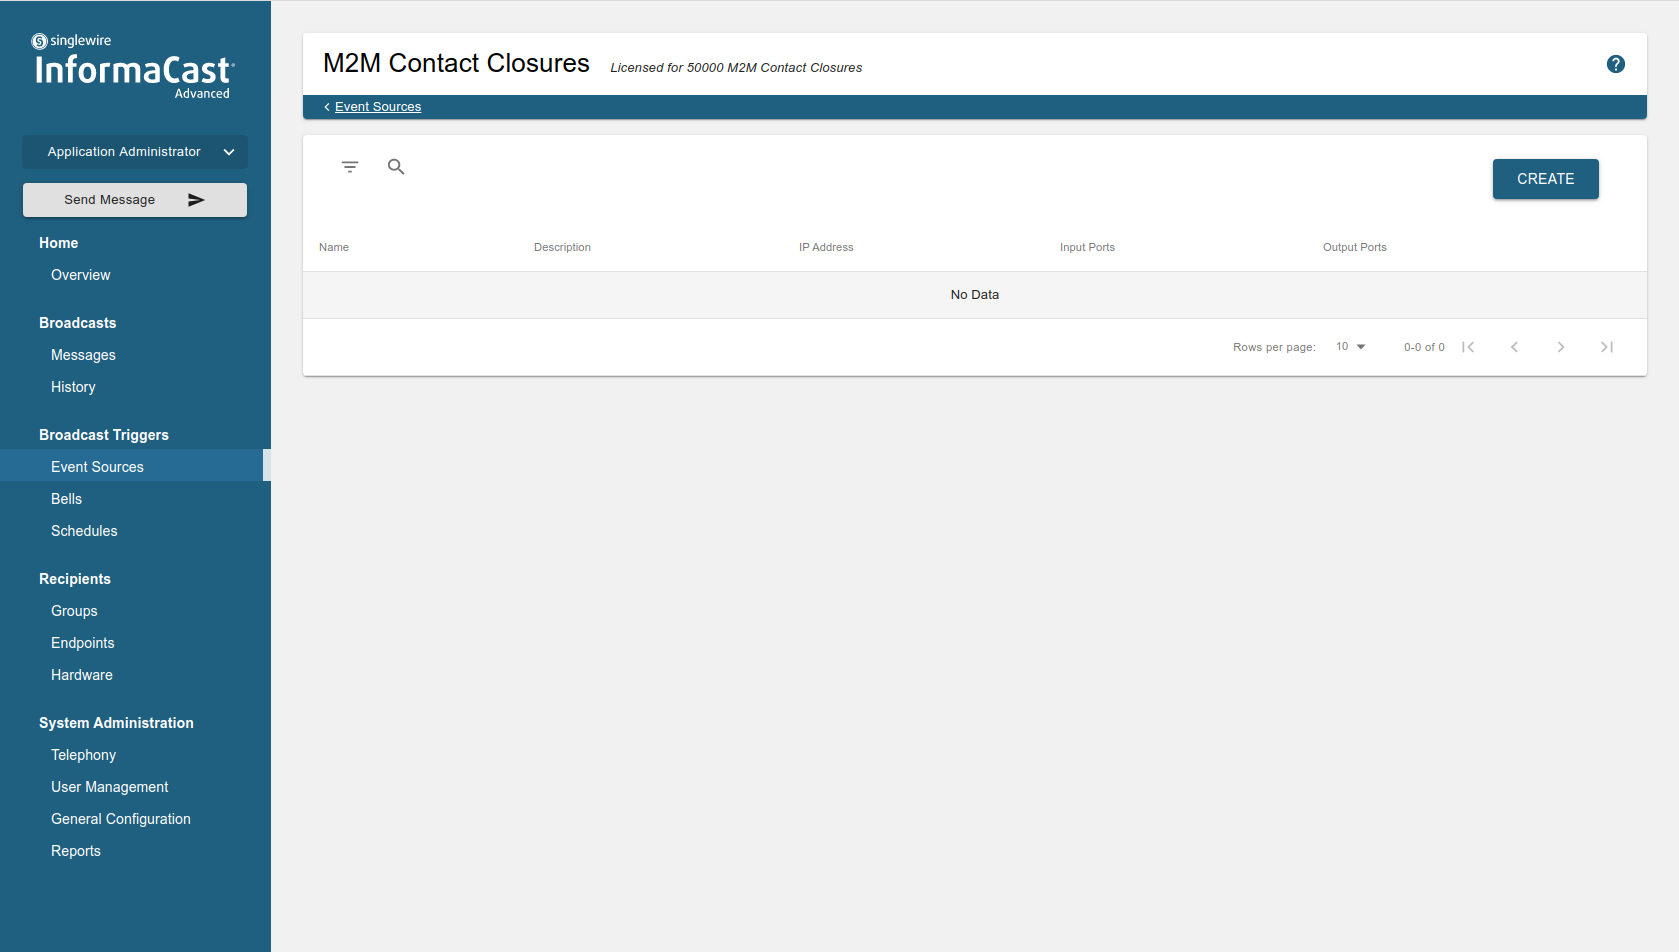
Task: Go to next page arrow
Action: pyautogui.click(x=1560, y=347)
